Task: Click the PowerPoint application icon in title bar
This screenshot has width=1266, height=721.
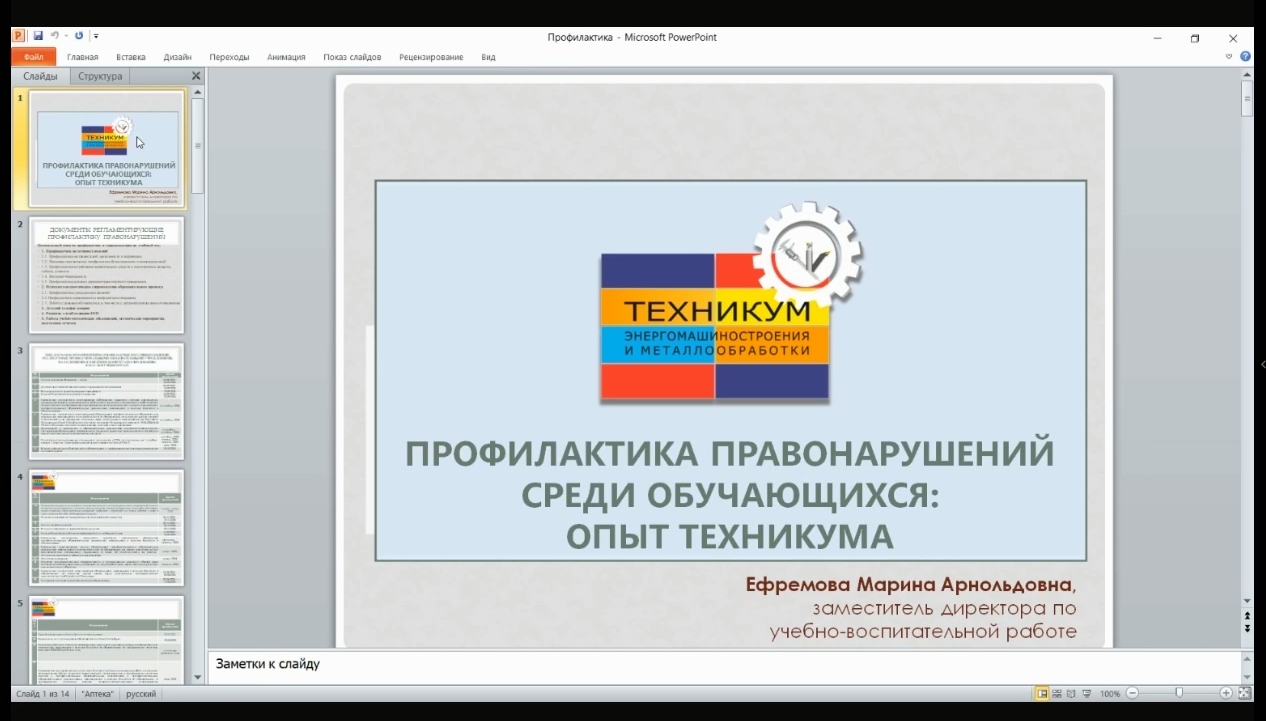Action: pos(18,35)
